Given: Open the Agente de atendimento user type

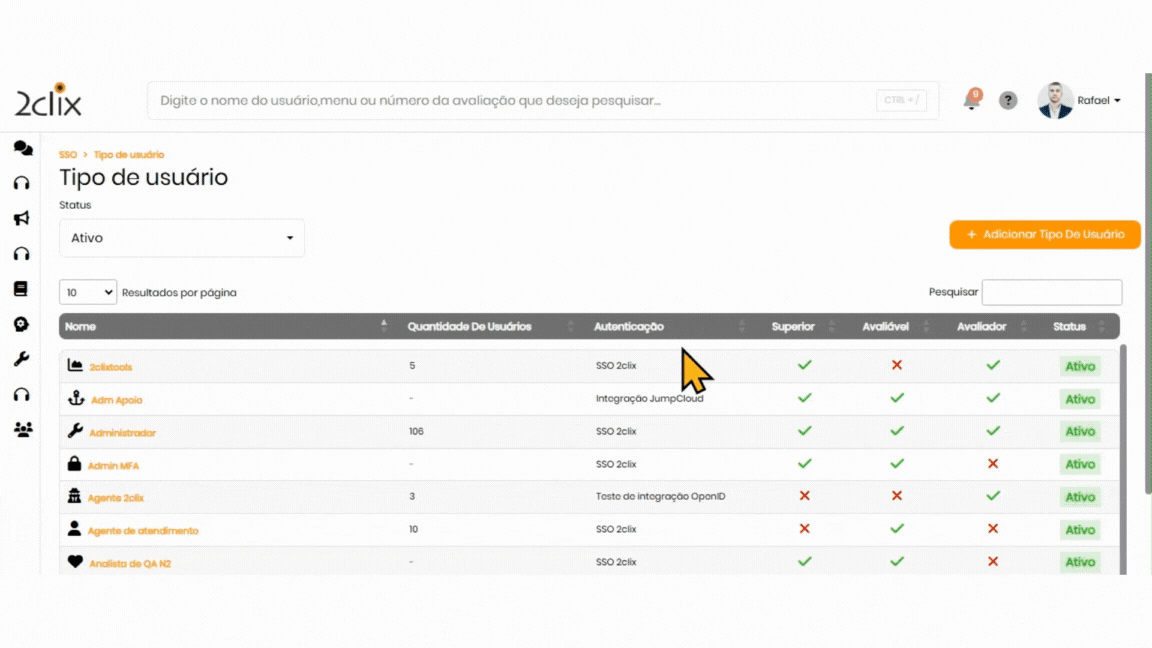Looking at the screenshot, I should 143,531.
